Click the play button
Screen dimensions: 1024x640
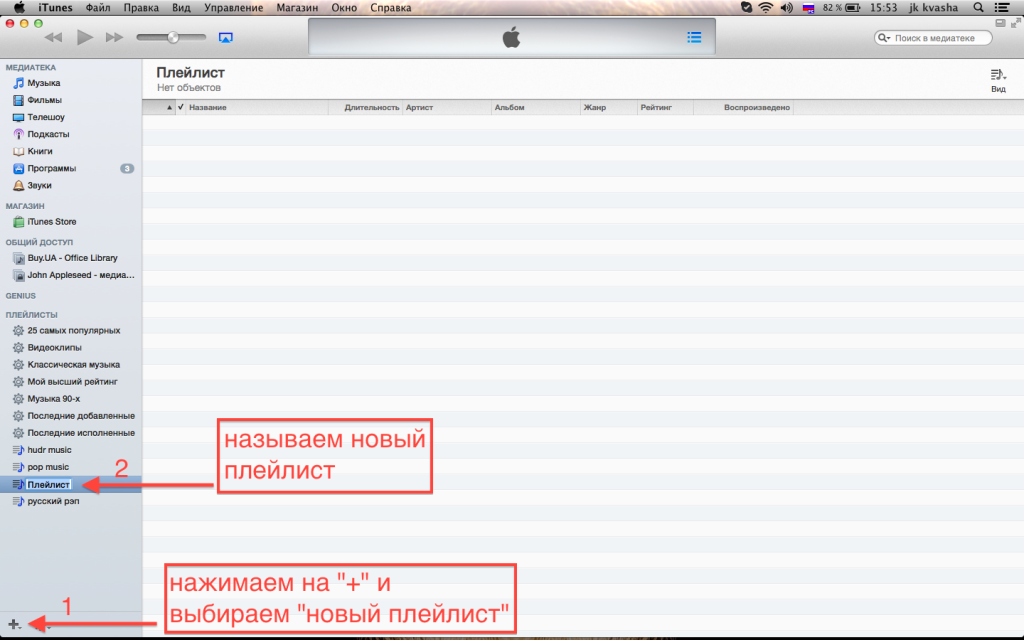(84, 37)
